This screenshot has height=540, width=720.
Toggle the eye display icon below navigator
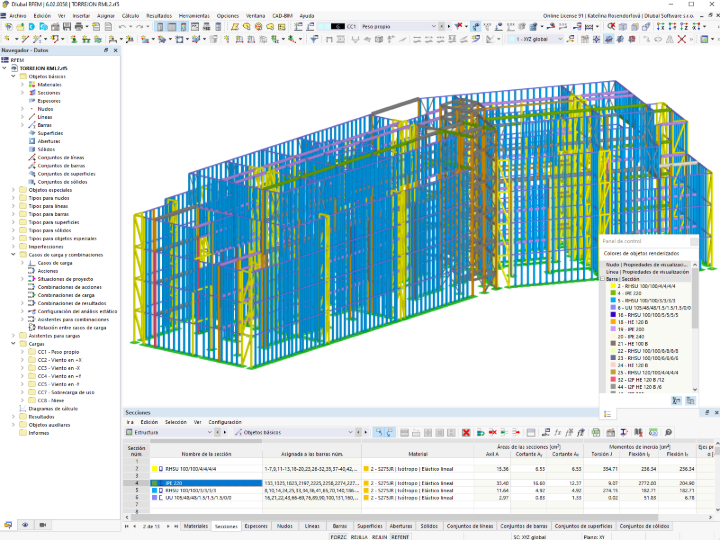(25, 525)
